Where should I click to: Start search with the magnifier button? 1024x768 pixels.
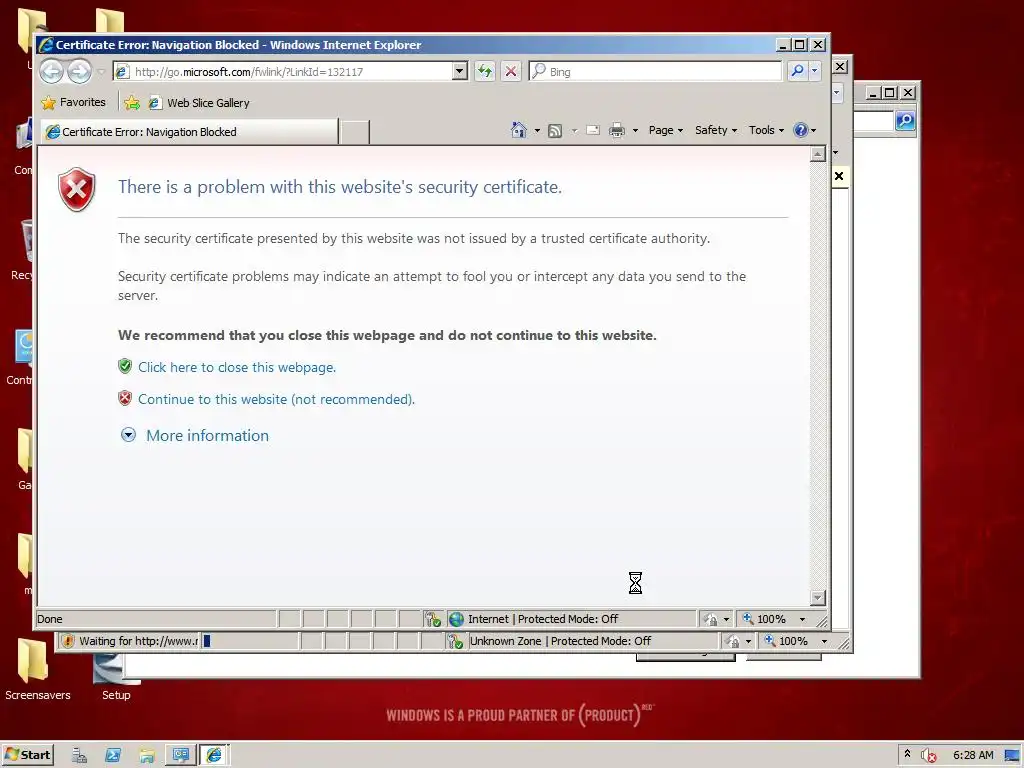[x=797, y=71]
